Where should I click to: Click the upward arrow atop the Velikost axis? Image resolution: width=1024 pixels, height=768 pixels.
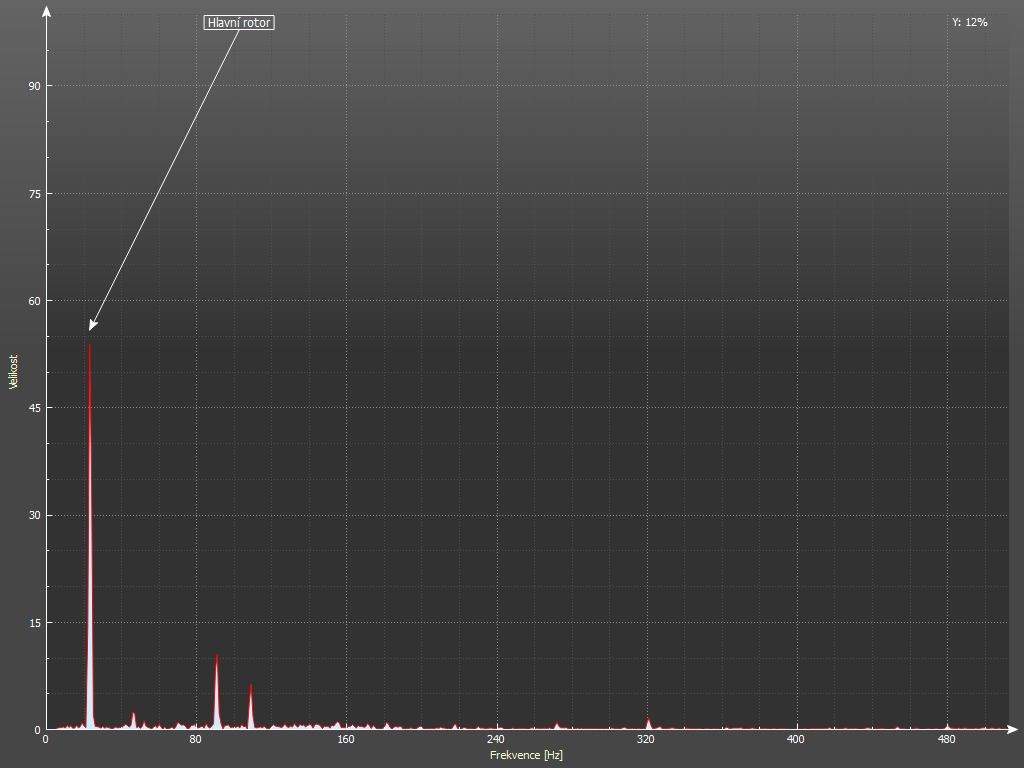coord(46,10)
